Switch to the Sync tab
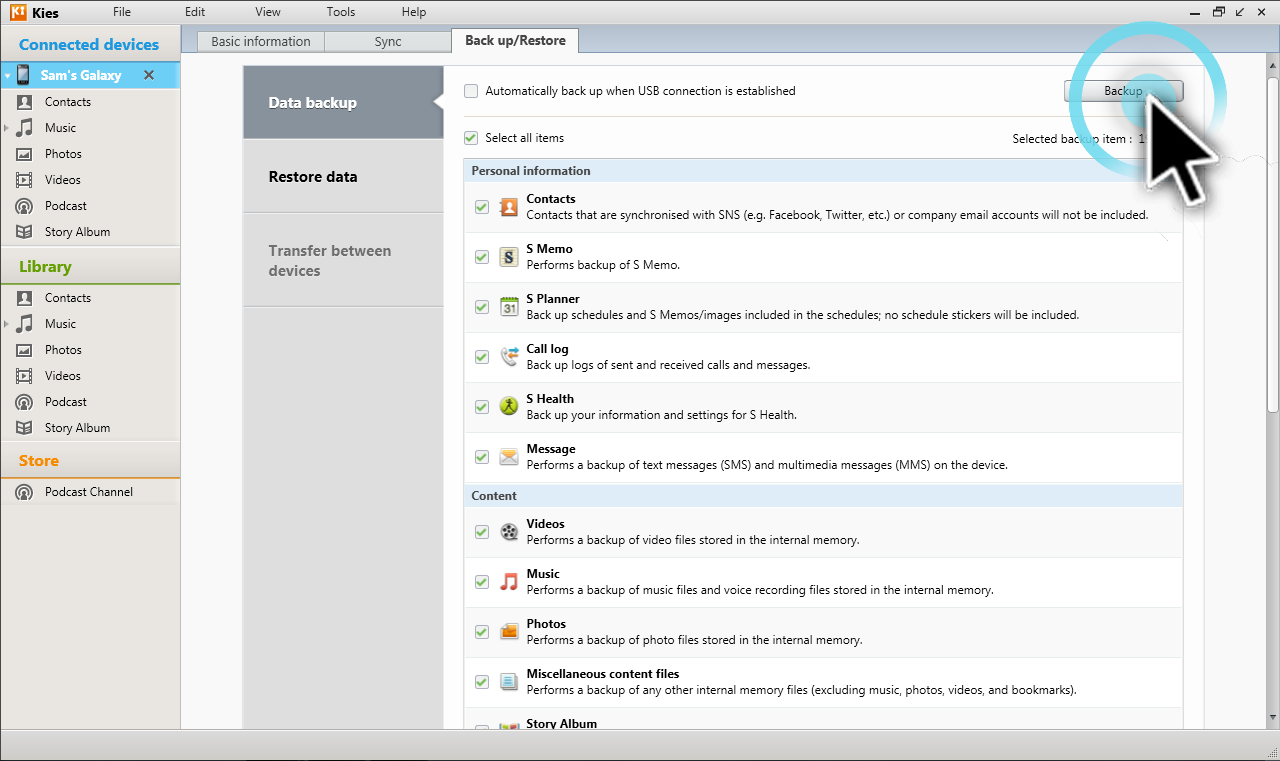 388,41
